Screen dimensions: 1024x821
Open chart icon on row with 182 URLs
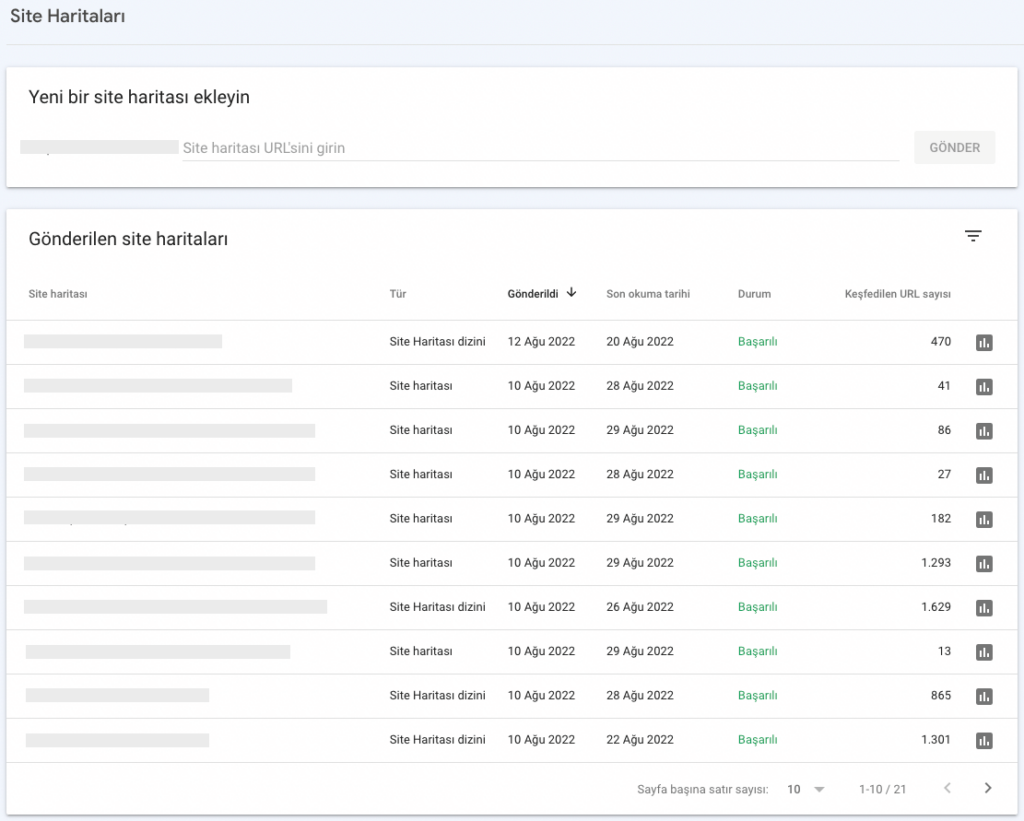pos(984,519)
